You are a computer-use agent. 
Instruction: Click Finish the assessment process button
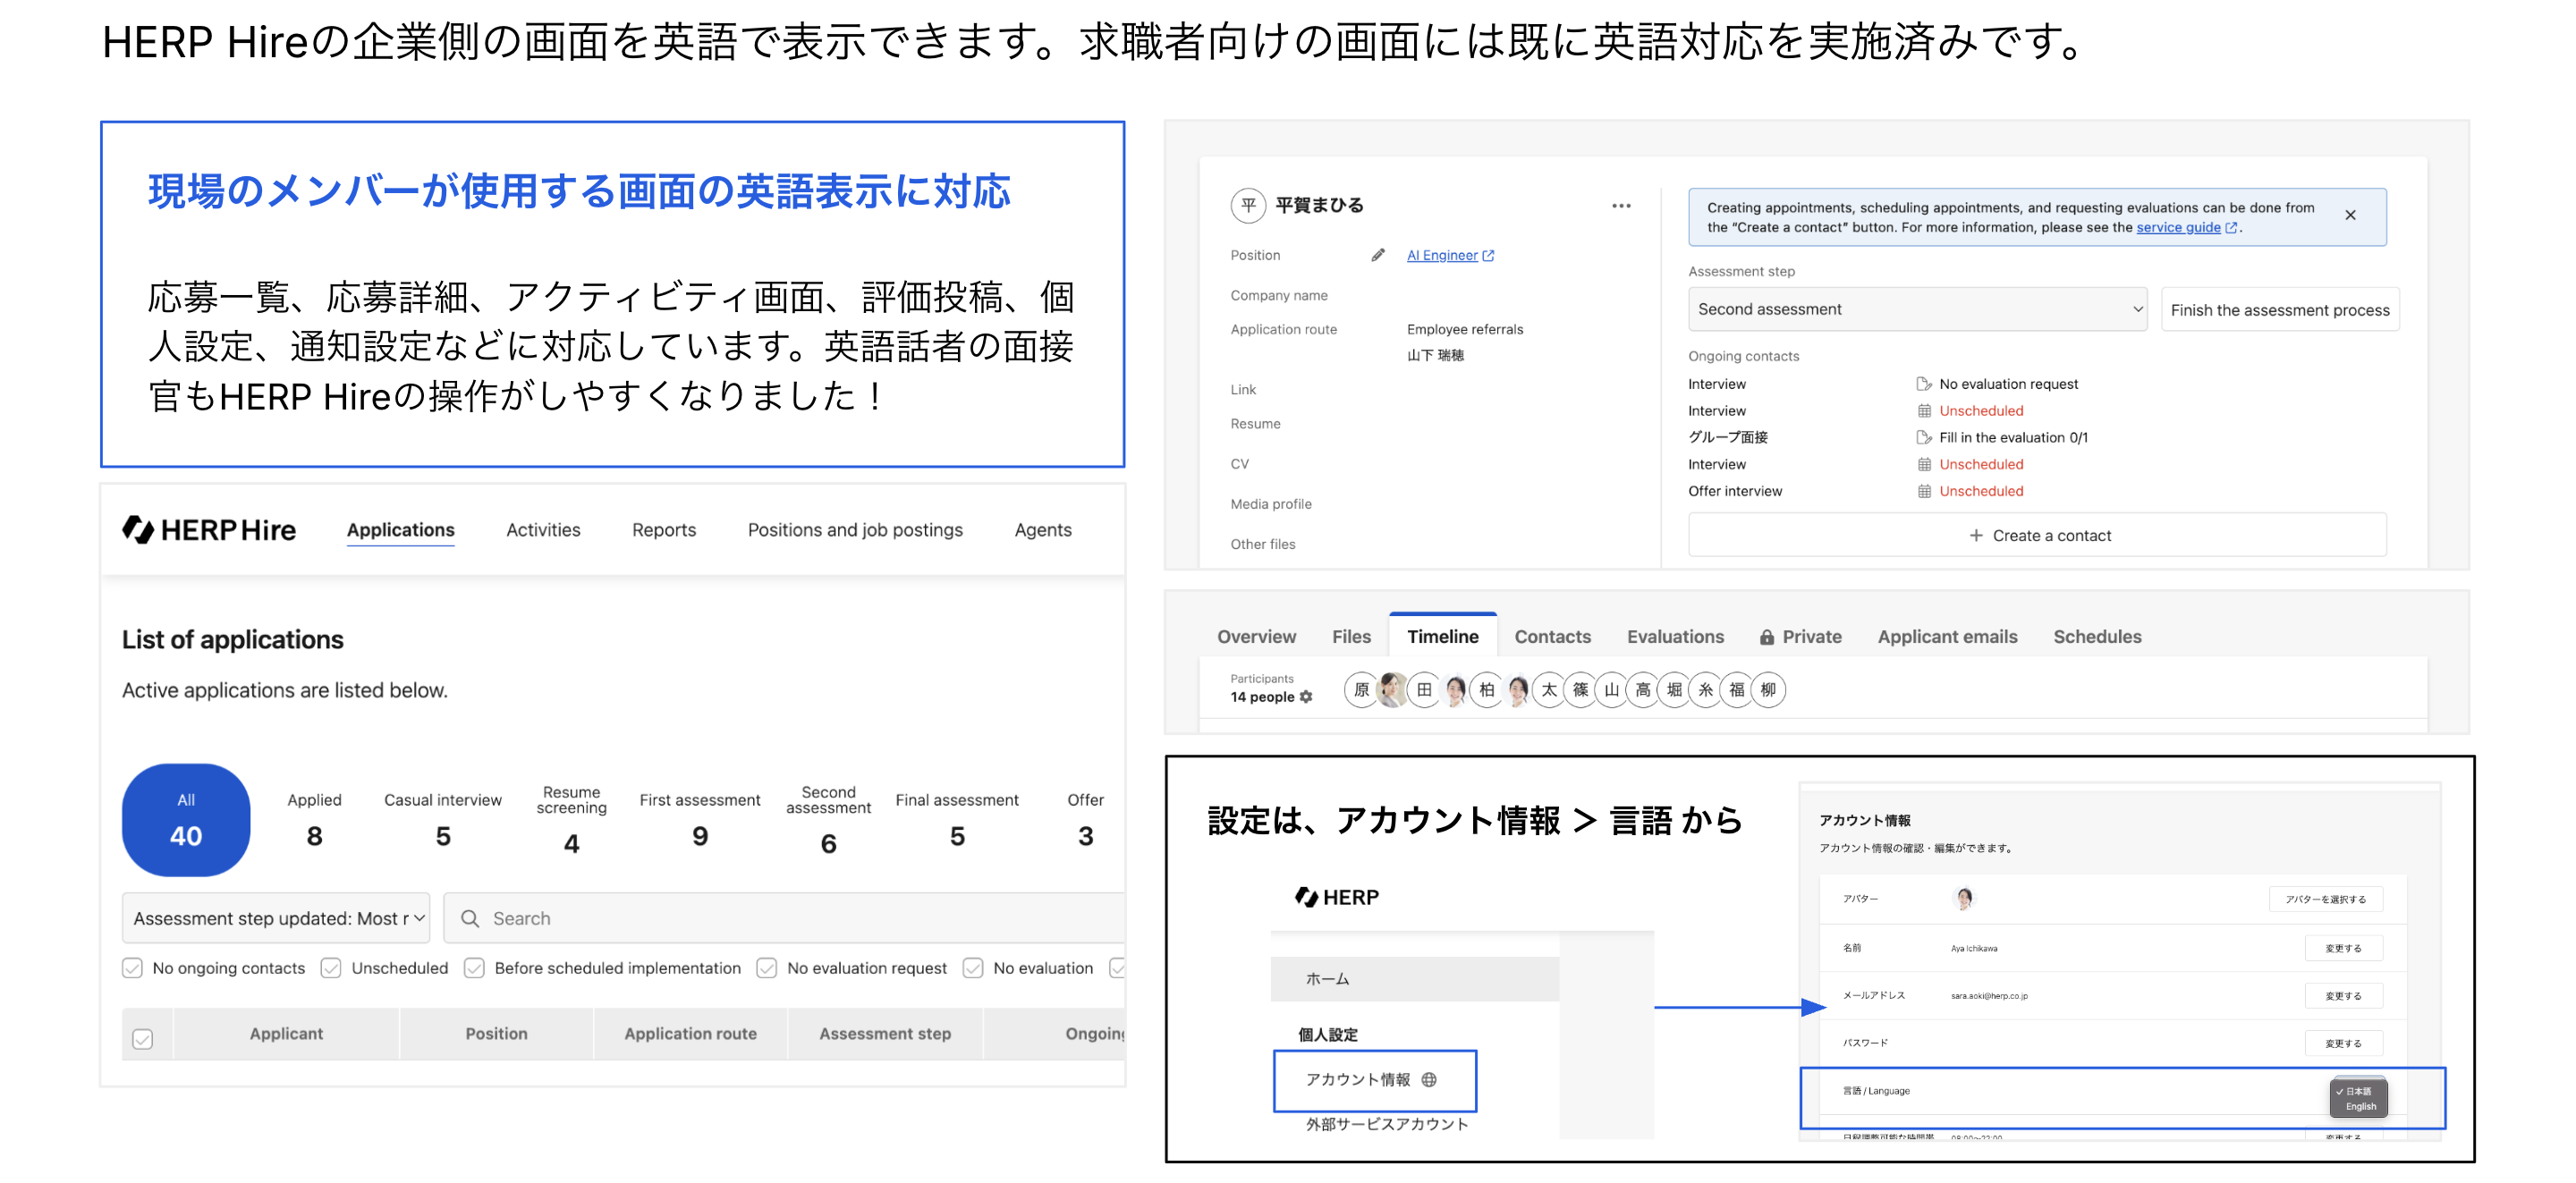pos(2279,310)
